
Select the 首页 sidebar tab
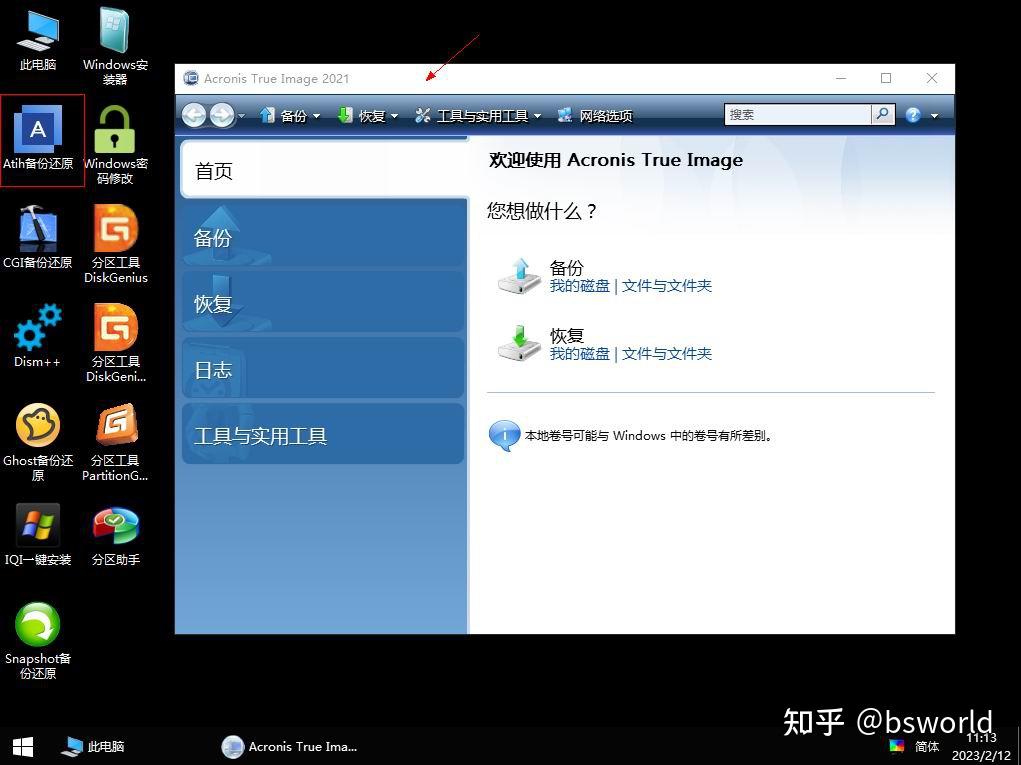[x=324, y=171]
